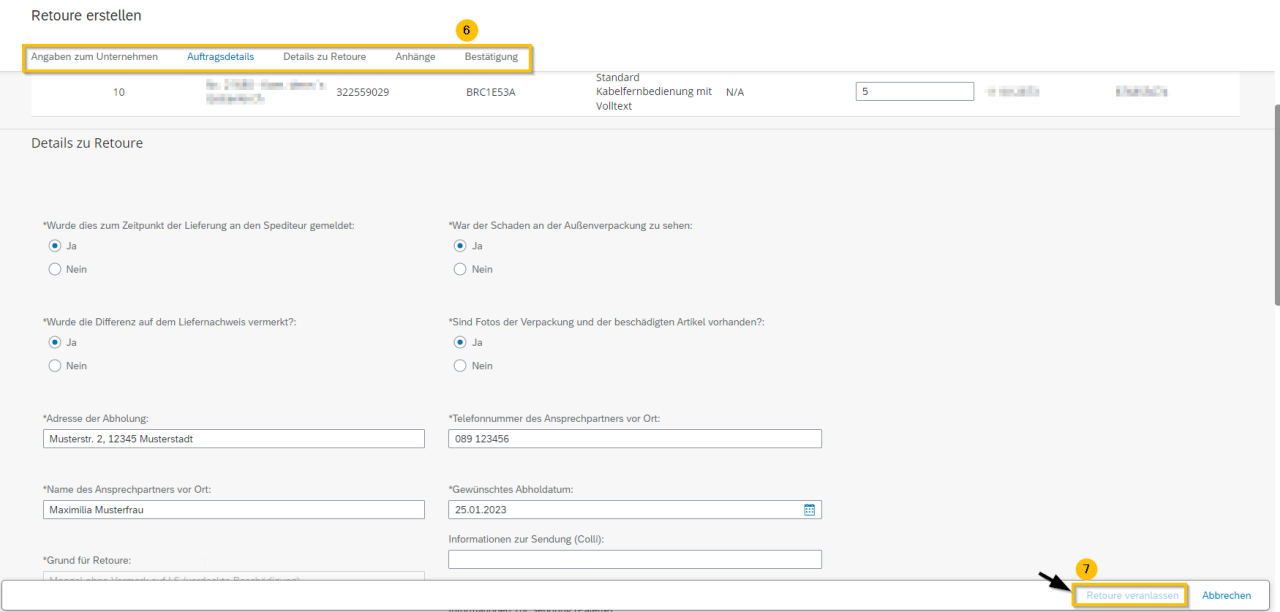Click the vertical page scrollbar
Image resolution: width=1280 pixels, height=612 pixels.
(x=1275, y=205)
